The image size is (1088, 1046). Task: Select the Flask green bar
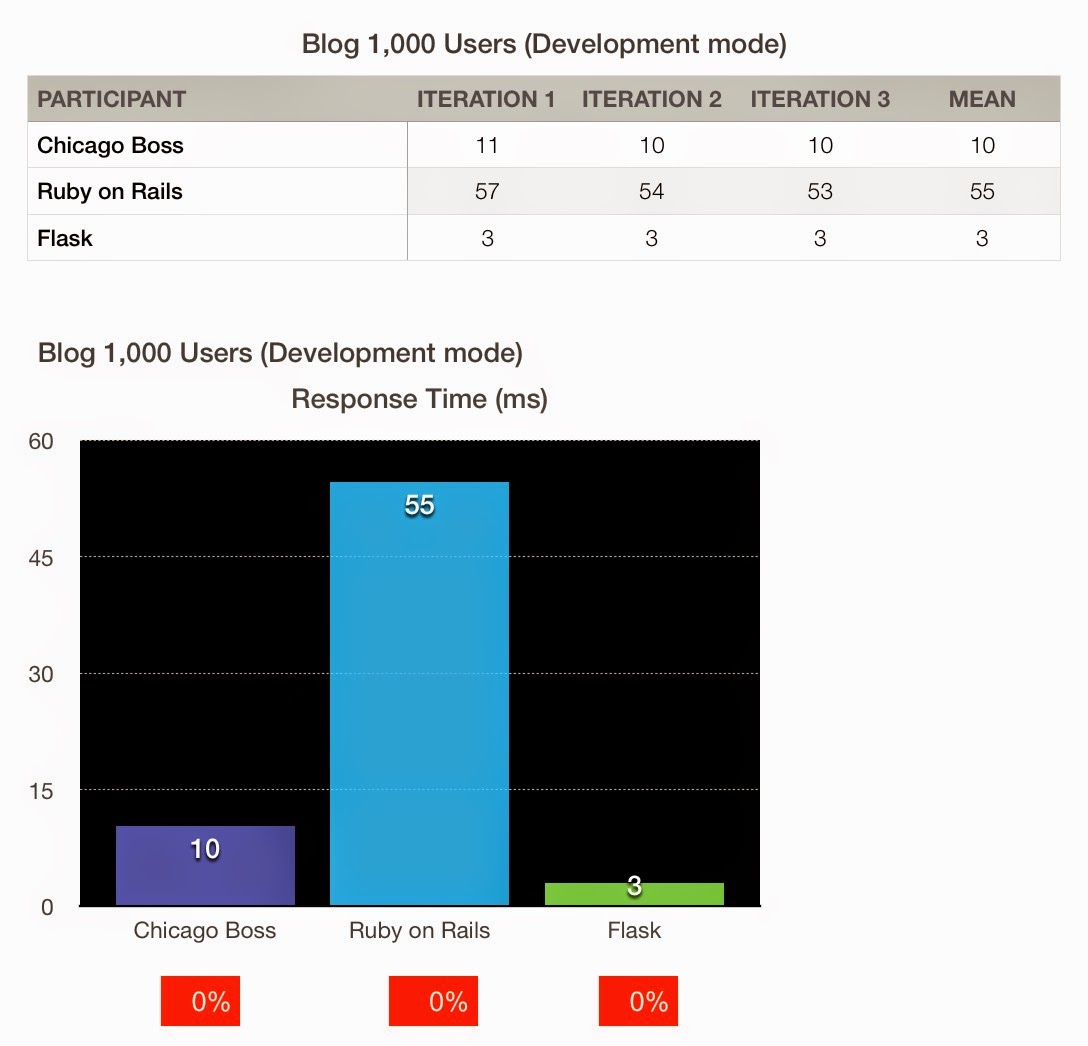[x=633, y=890]
